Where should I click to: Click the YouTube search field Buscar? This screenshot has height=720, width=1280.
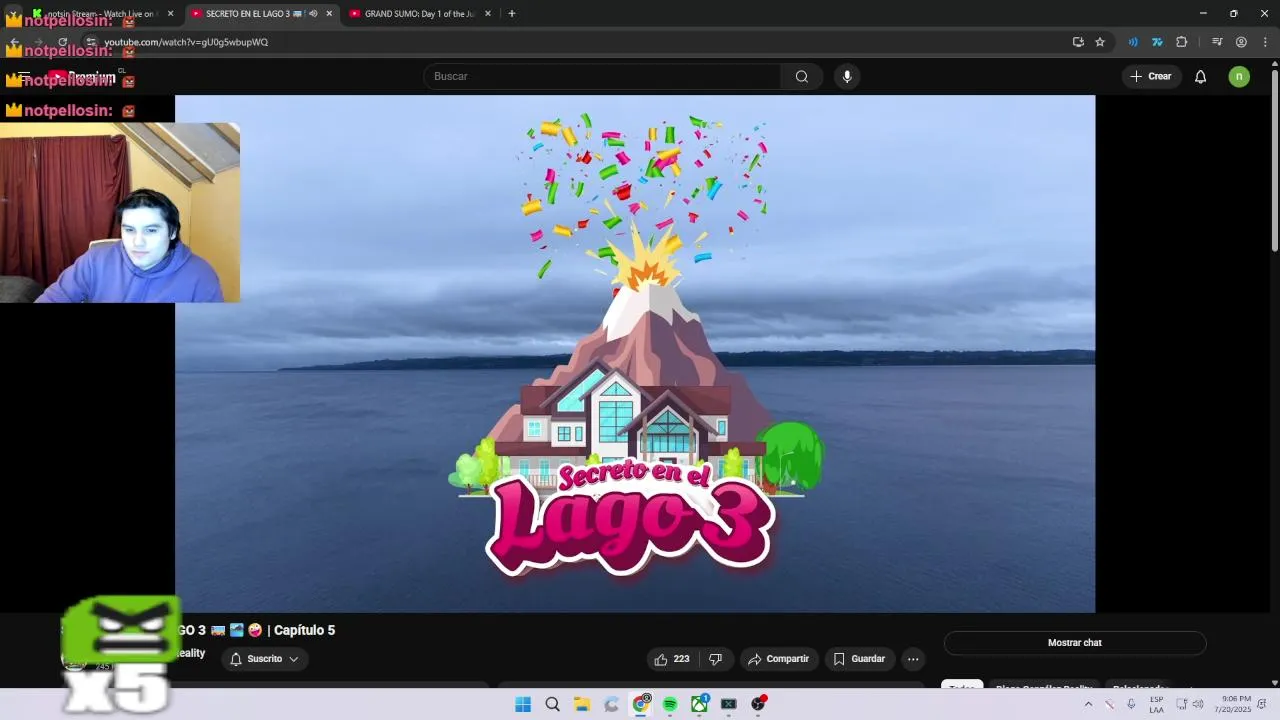[603, 76]
